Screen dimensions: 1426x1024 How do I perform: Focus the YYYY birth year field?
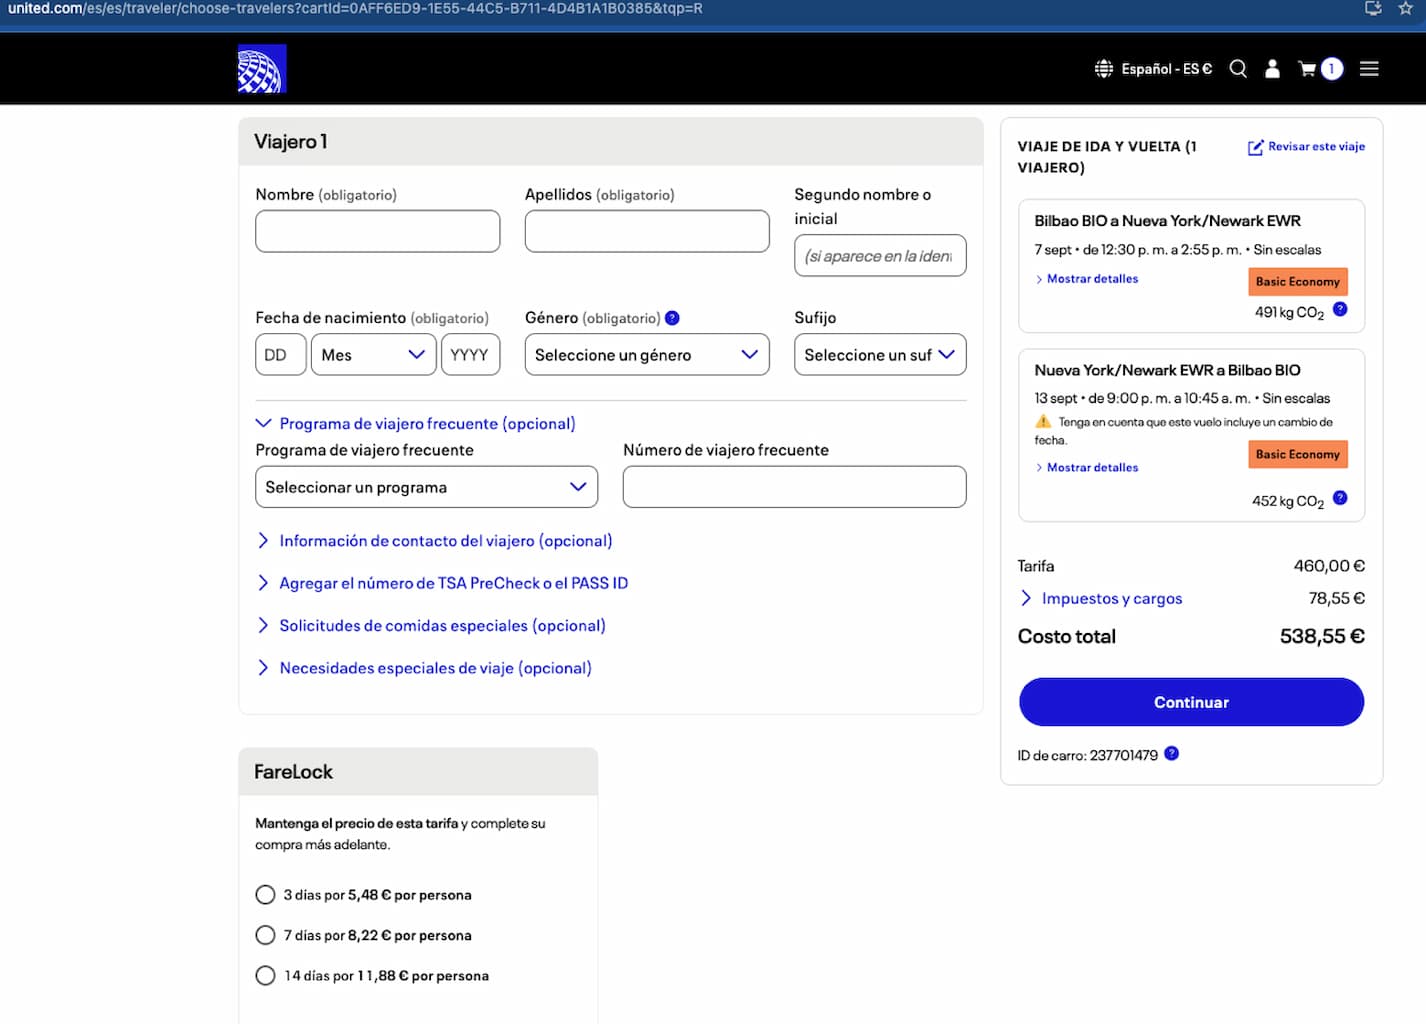470,355
